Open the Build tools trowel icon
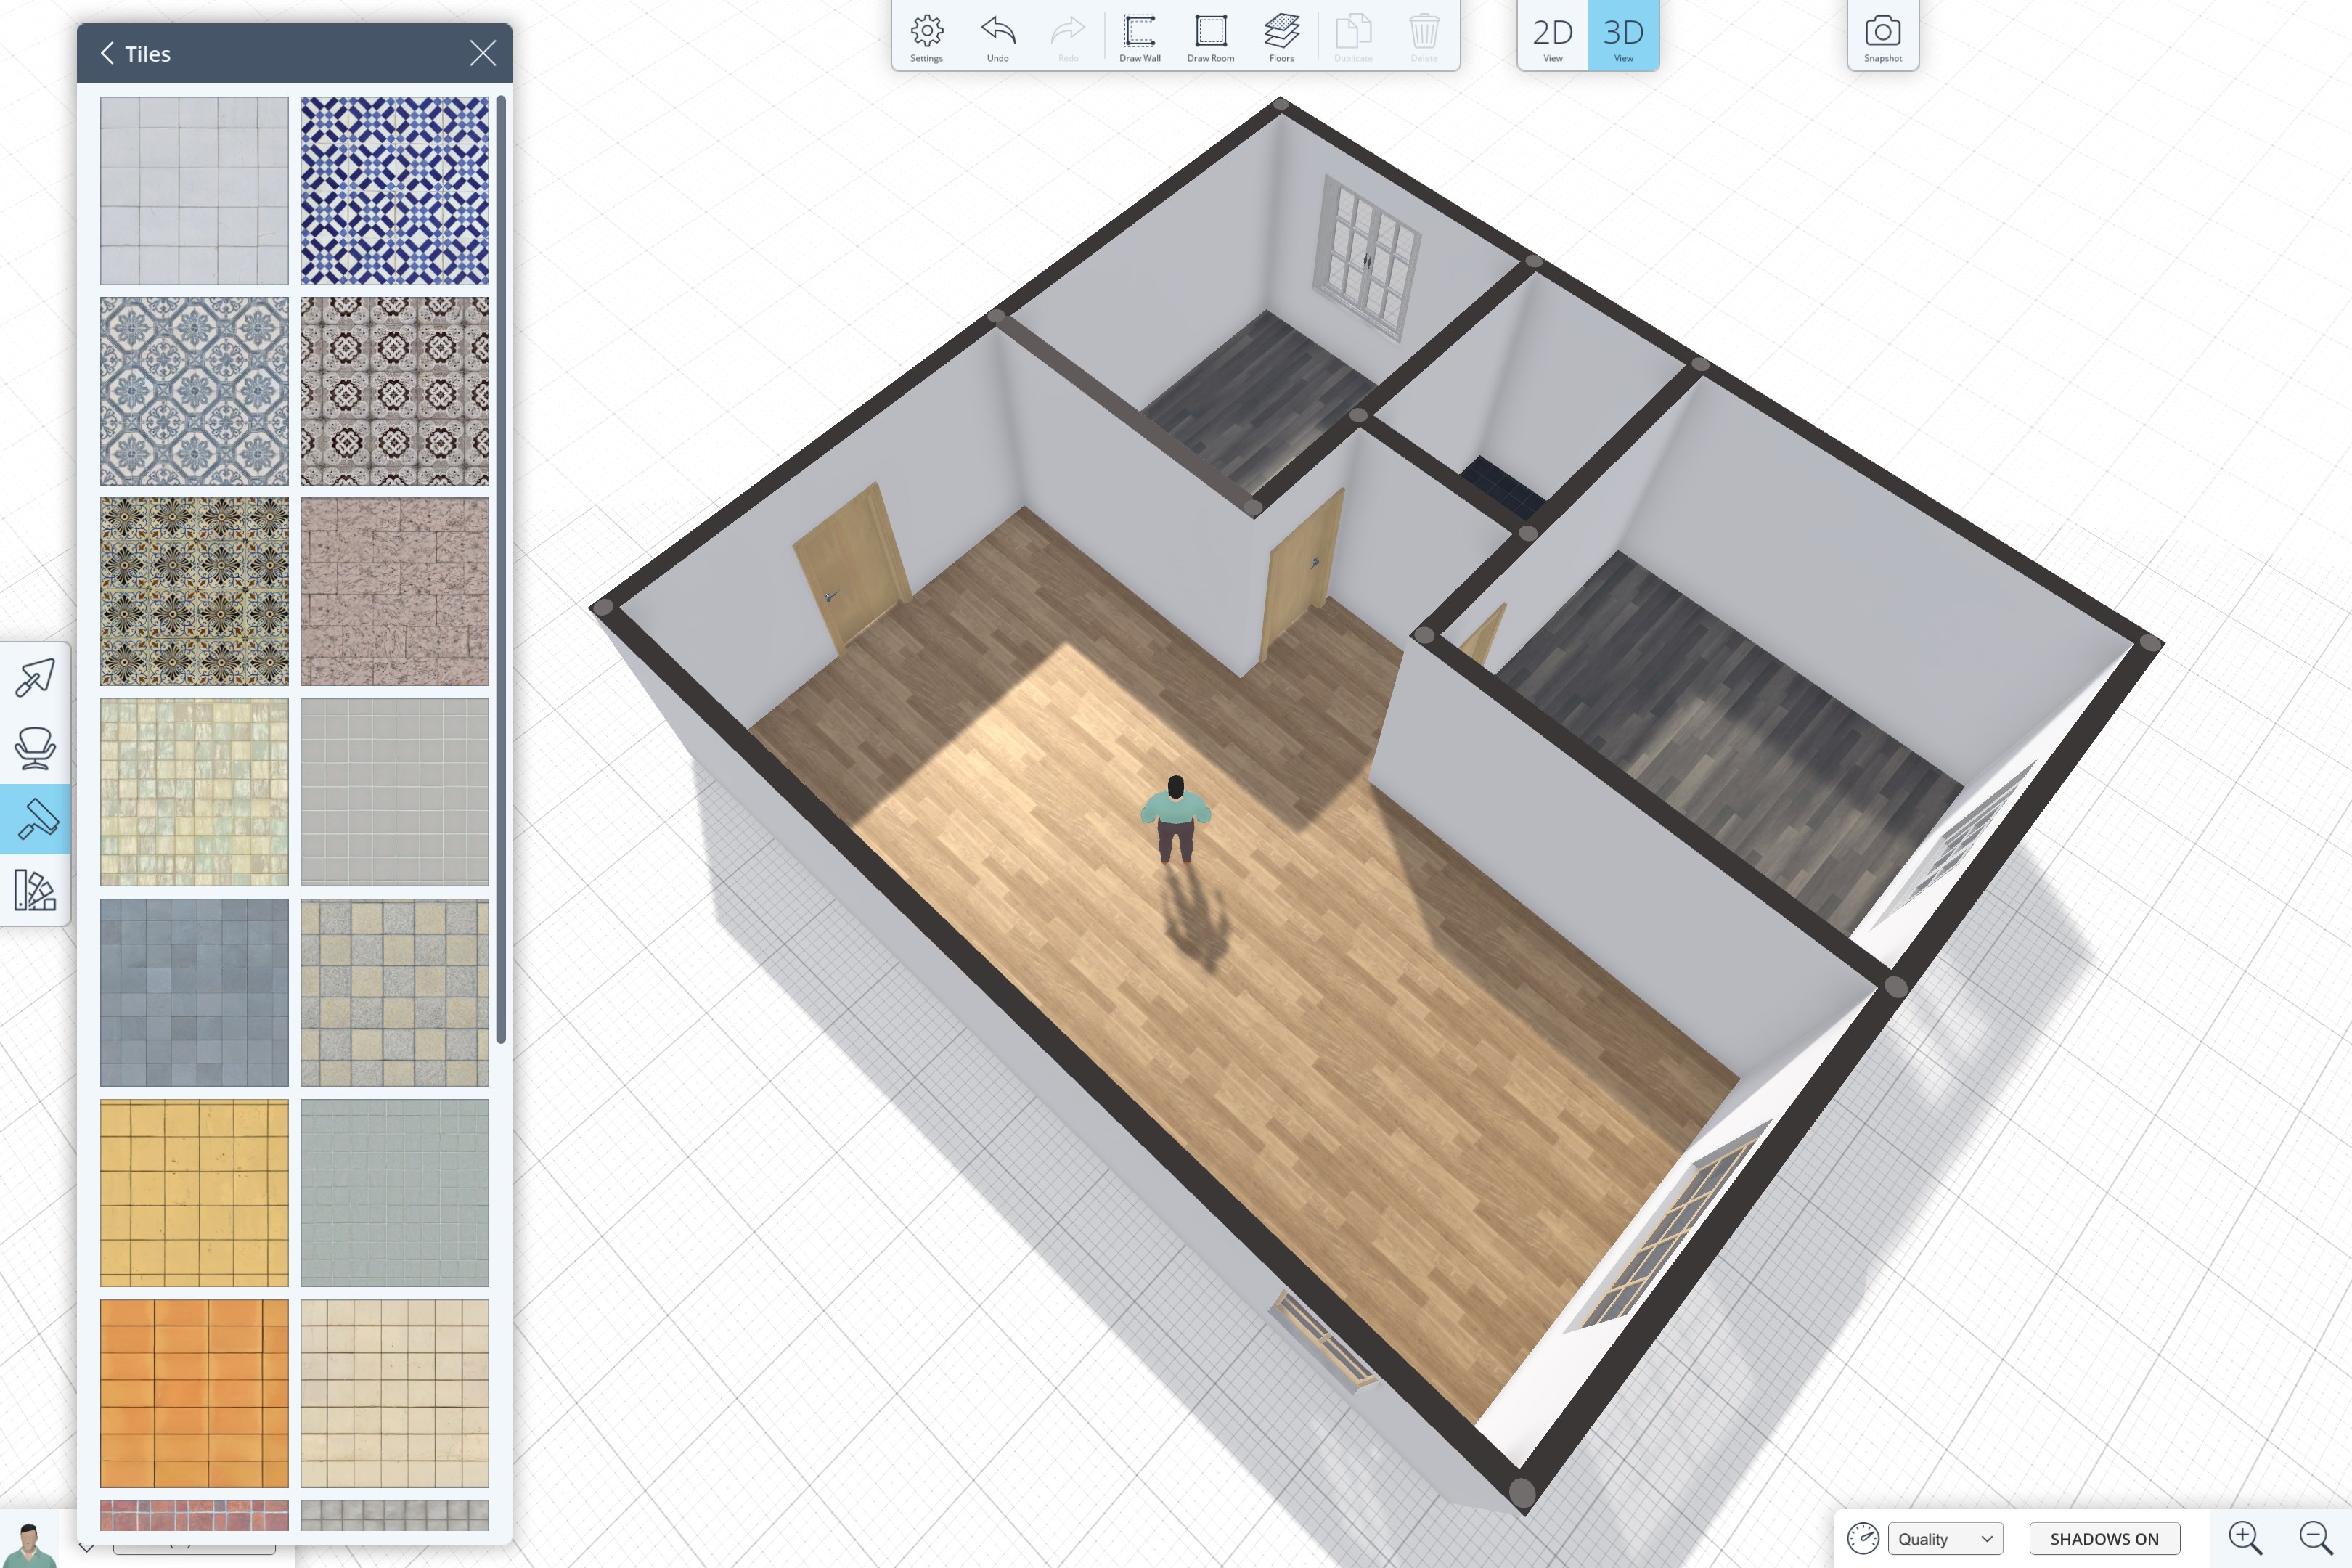Viewport: 2352px width, 1568px height. tap(35, 678)
